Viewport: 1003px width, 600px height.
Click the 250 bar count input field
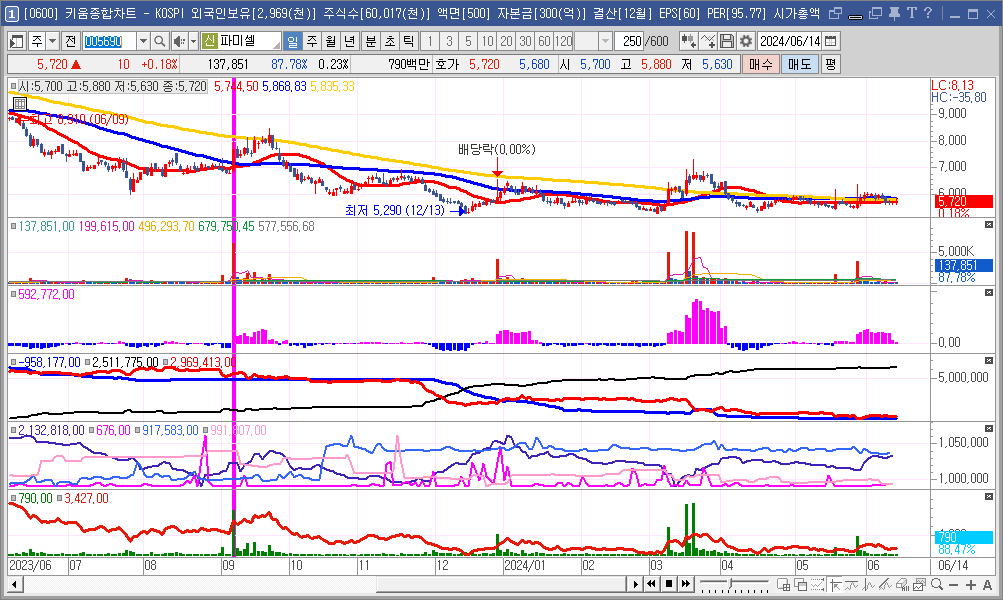point(629,41)
